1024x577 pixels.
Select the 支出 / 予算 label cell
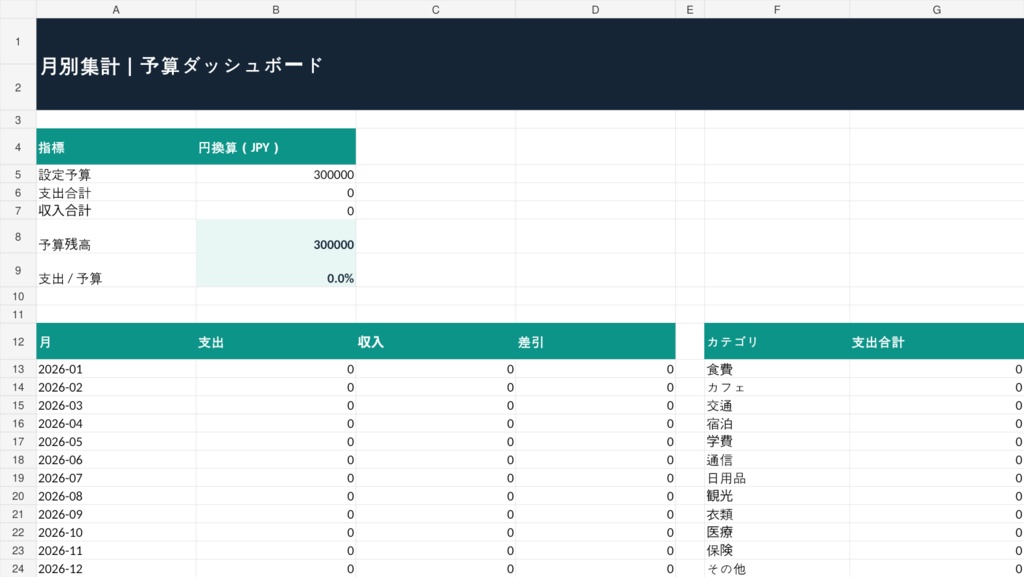coord(116,270)
